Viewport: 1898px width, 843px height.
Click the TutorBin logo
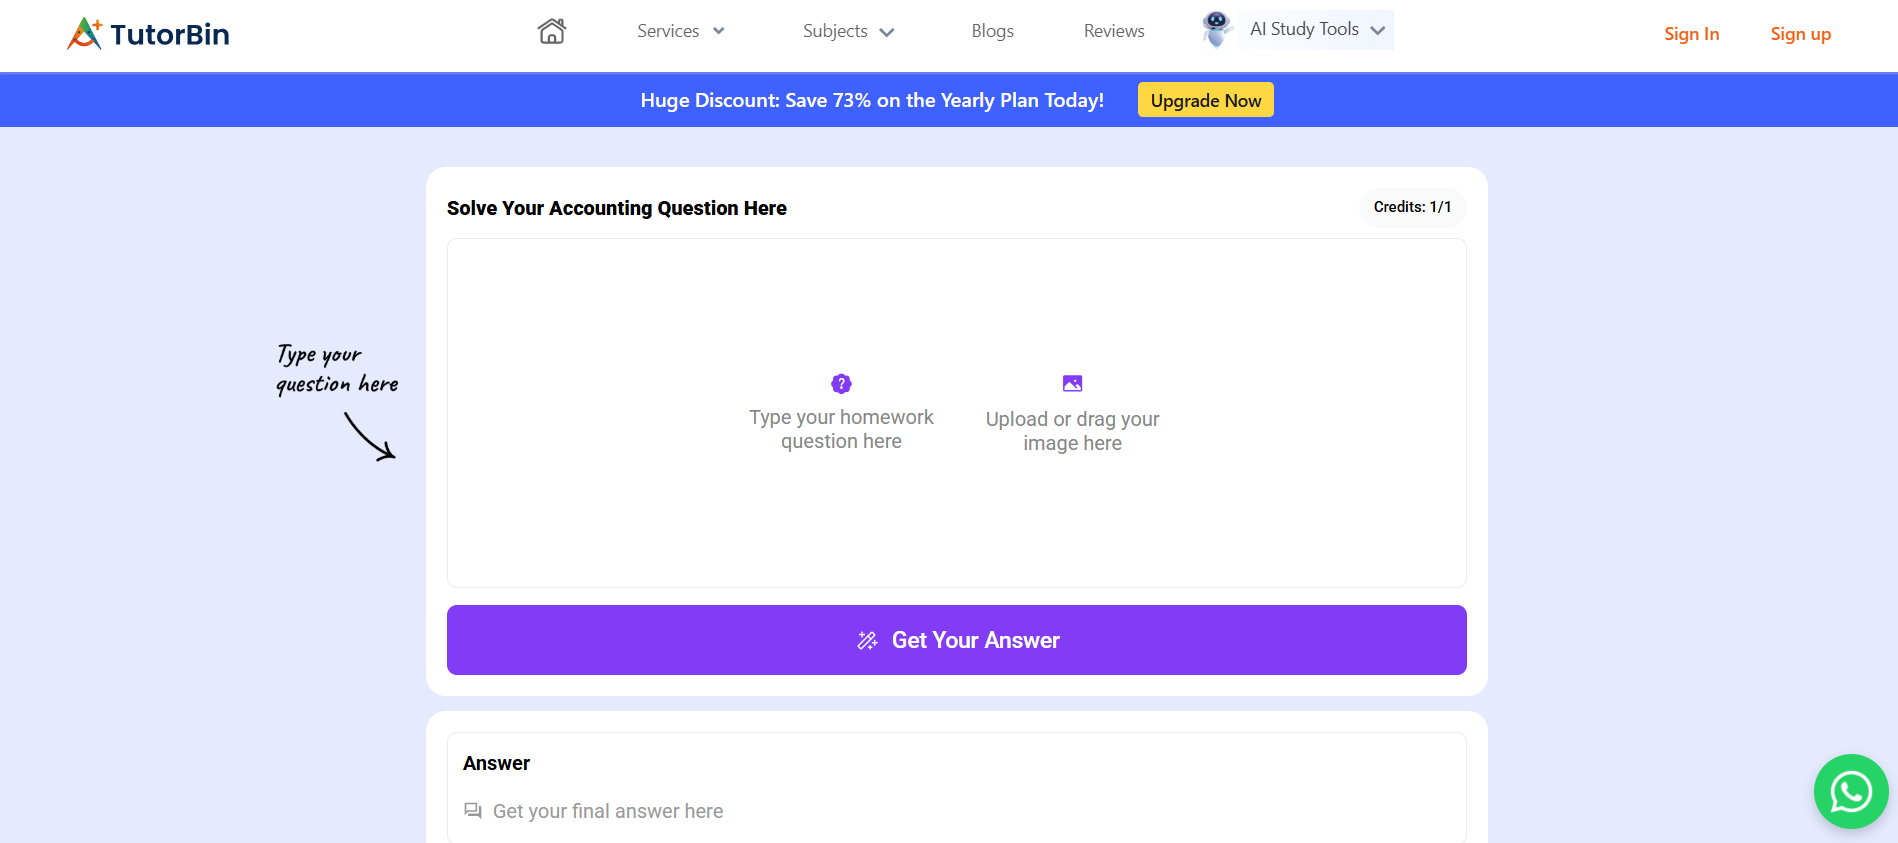[x=148, y=34]
